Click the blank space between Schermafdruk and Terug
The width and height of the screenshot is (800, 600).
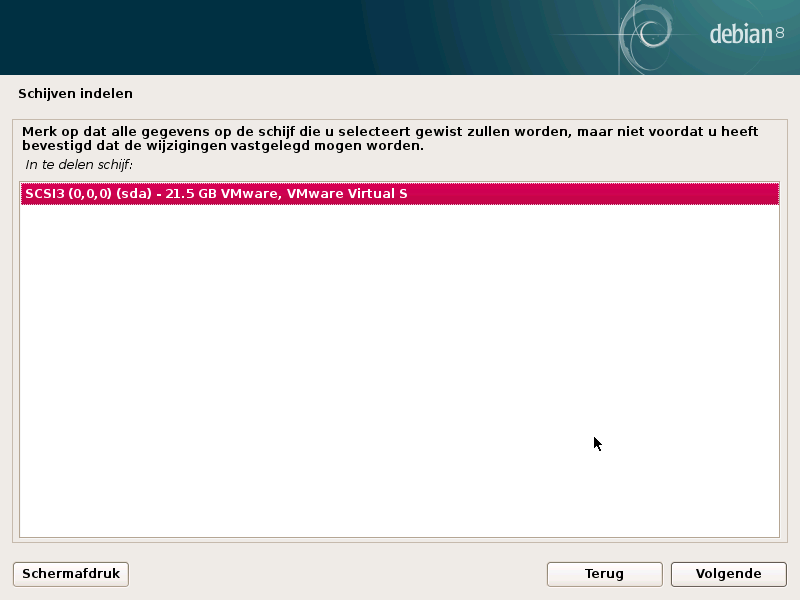click(340, 574)
